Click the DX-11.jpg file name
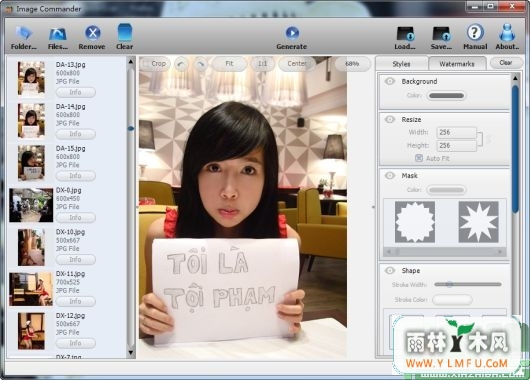The width and height of the screenshot is (530, 380). point(70,274)
